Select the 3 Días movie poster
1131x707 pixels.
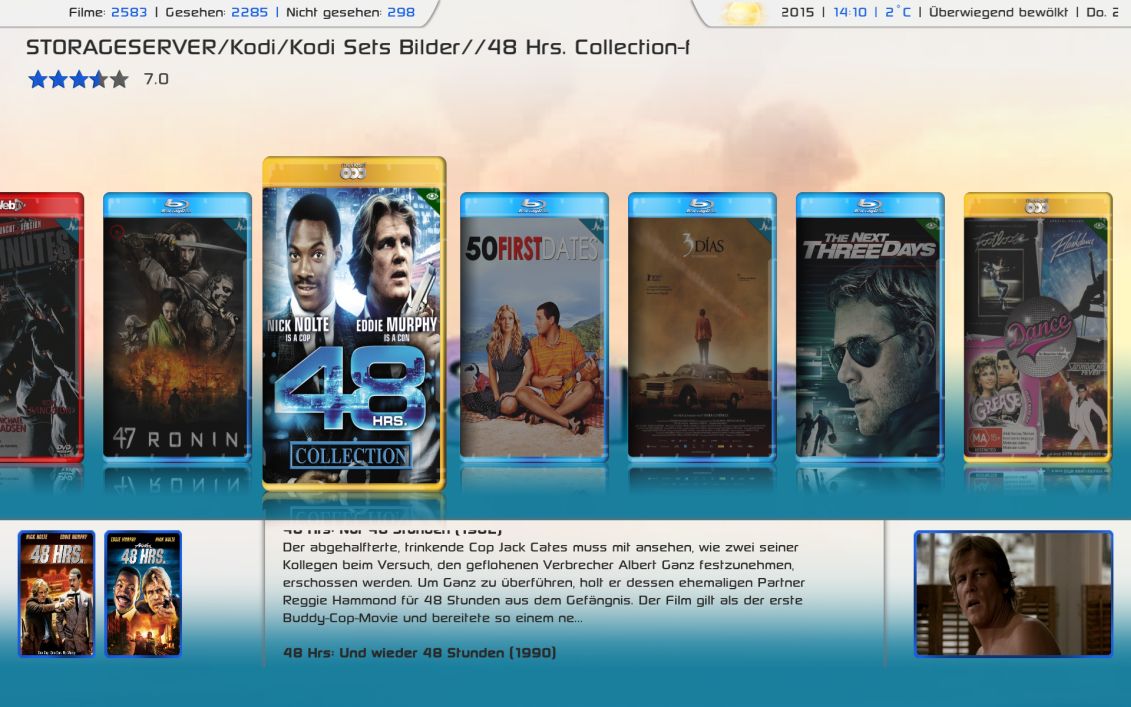pyautogui.click(x=702, y=326)
